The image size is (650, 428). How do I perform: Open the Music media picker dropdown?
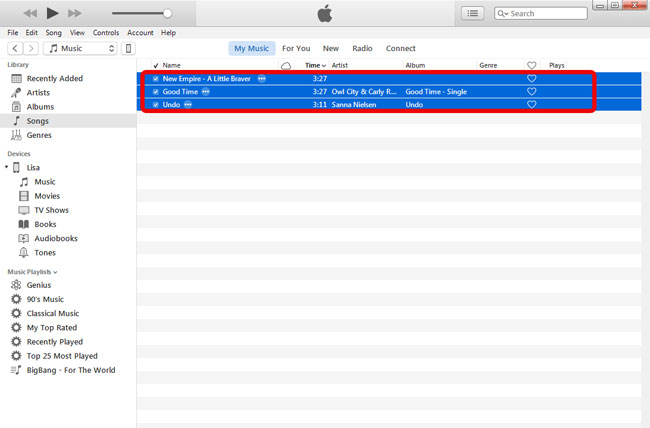(x=80, y=48)
